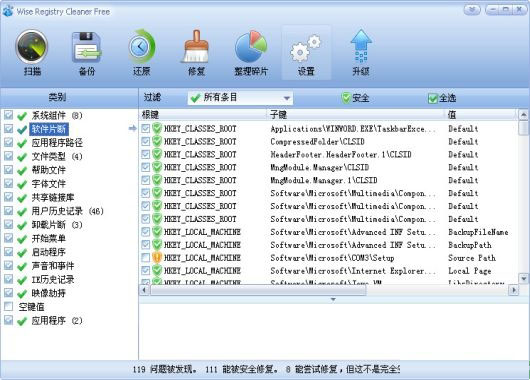Expand the details pane via bottom arrow
This screenshot has height=380, width=530.
(333, 300)
